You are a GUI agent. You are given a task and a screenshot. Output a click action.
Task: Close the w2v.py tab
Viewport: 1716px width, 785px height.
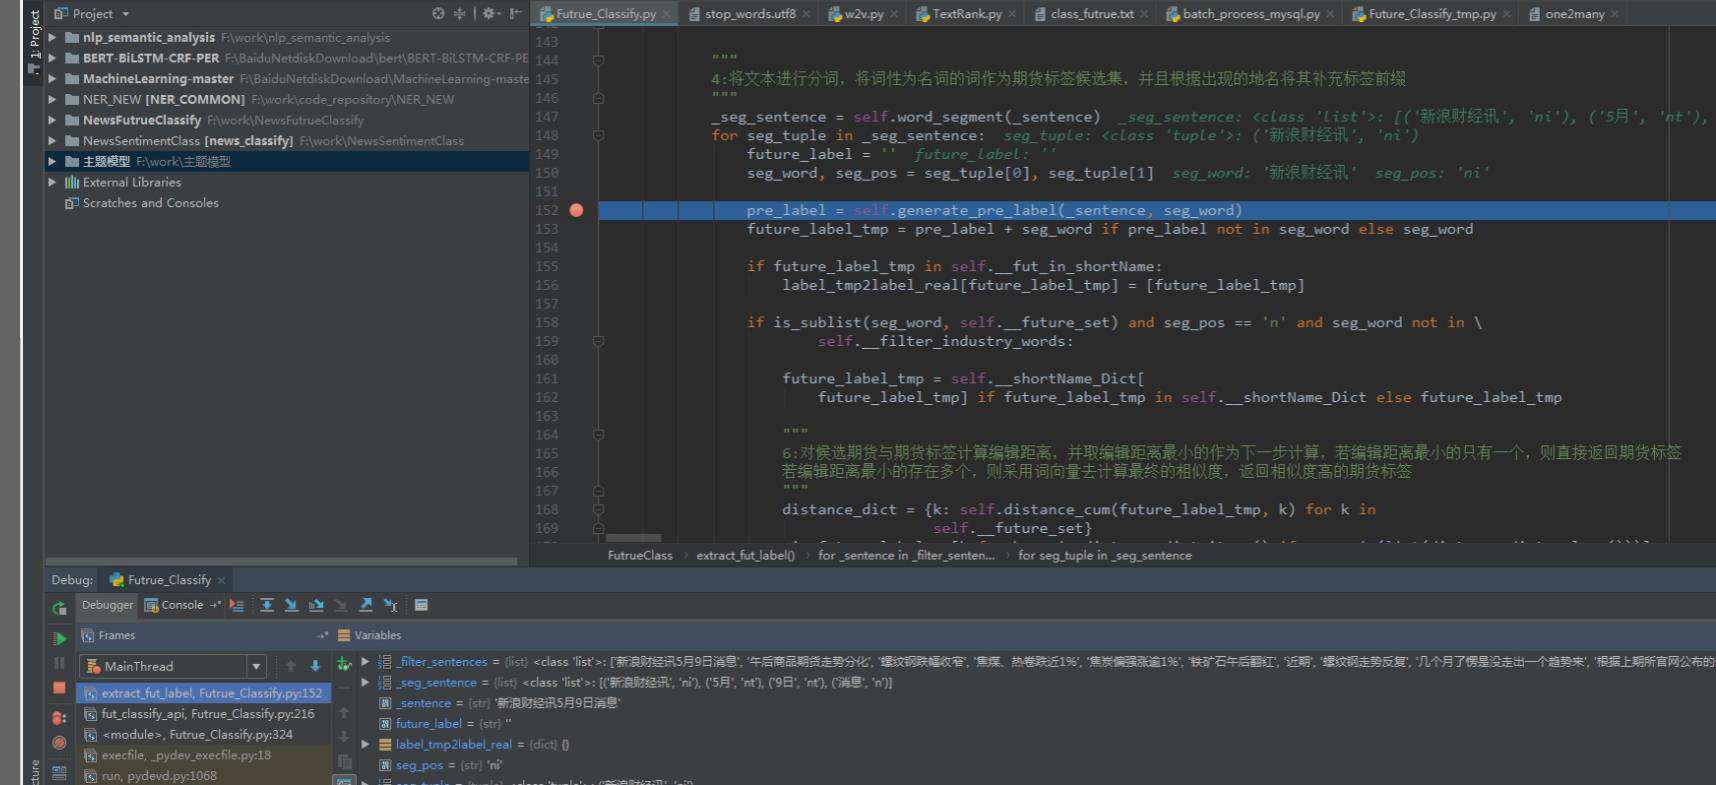894,14
